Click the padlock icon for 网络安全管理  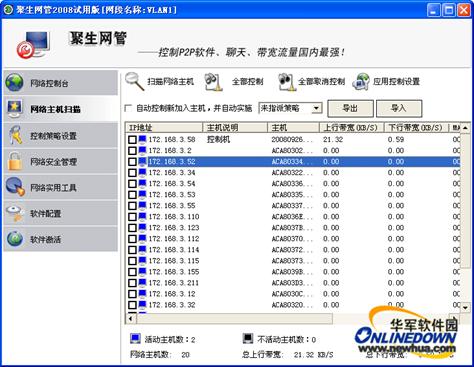(15, 161)
